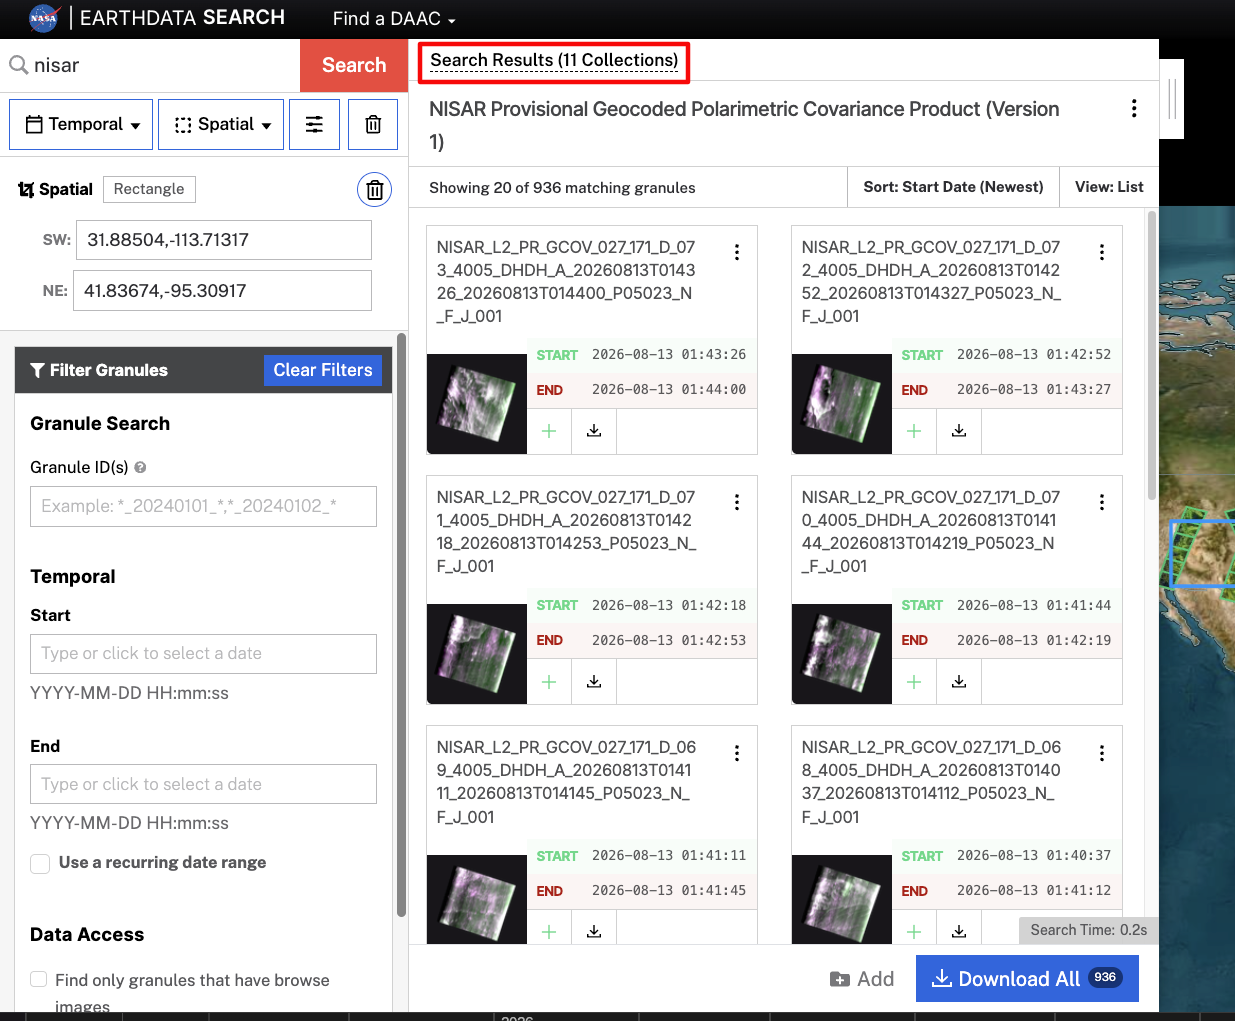Click the nisar search input field
The image size is (1235, 1021).
point(165,65)
